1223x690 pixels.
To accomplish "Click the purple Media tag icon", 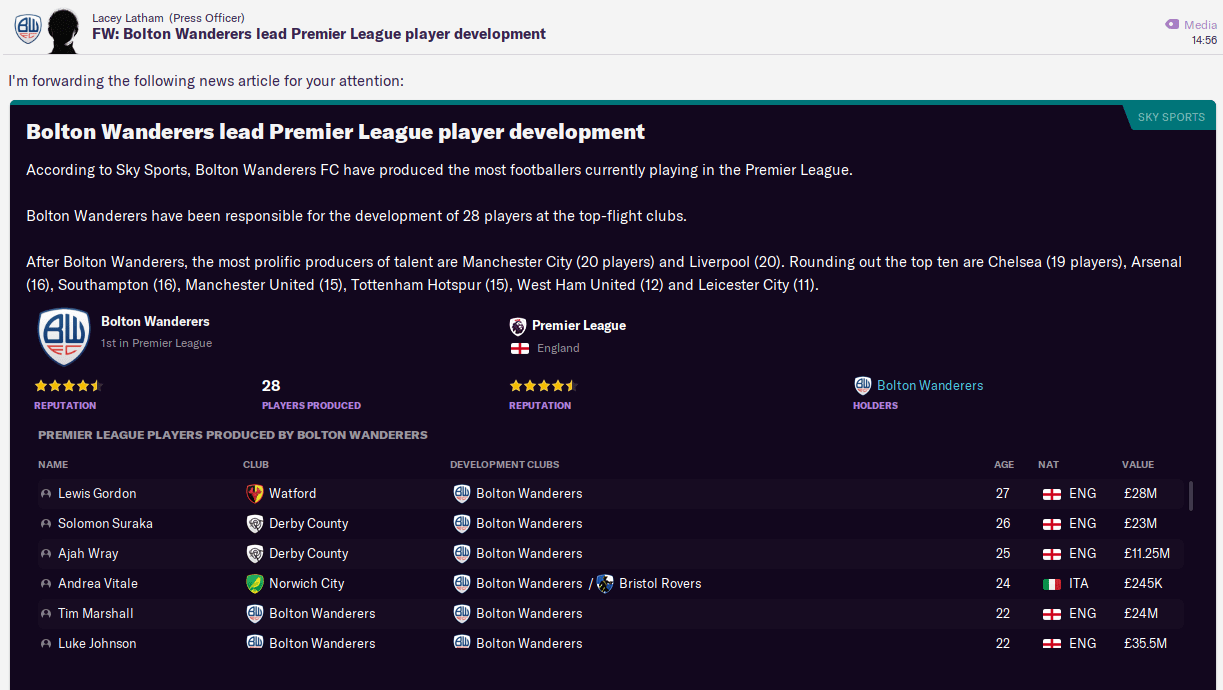I will coord(1172,24).
